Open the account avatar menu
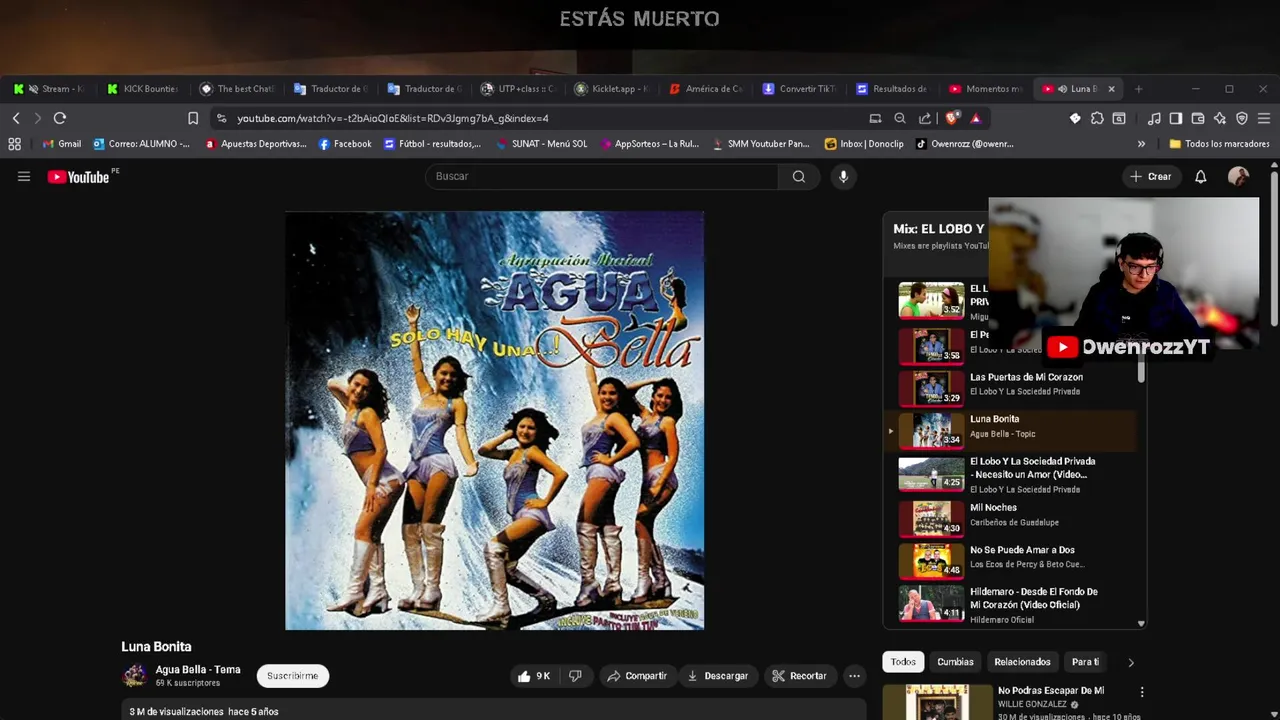1280x720 pixels. pyautogui.click(x=1238, y=177)
